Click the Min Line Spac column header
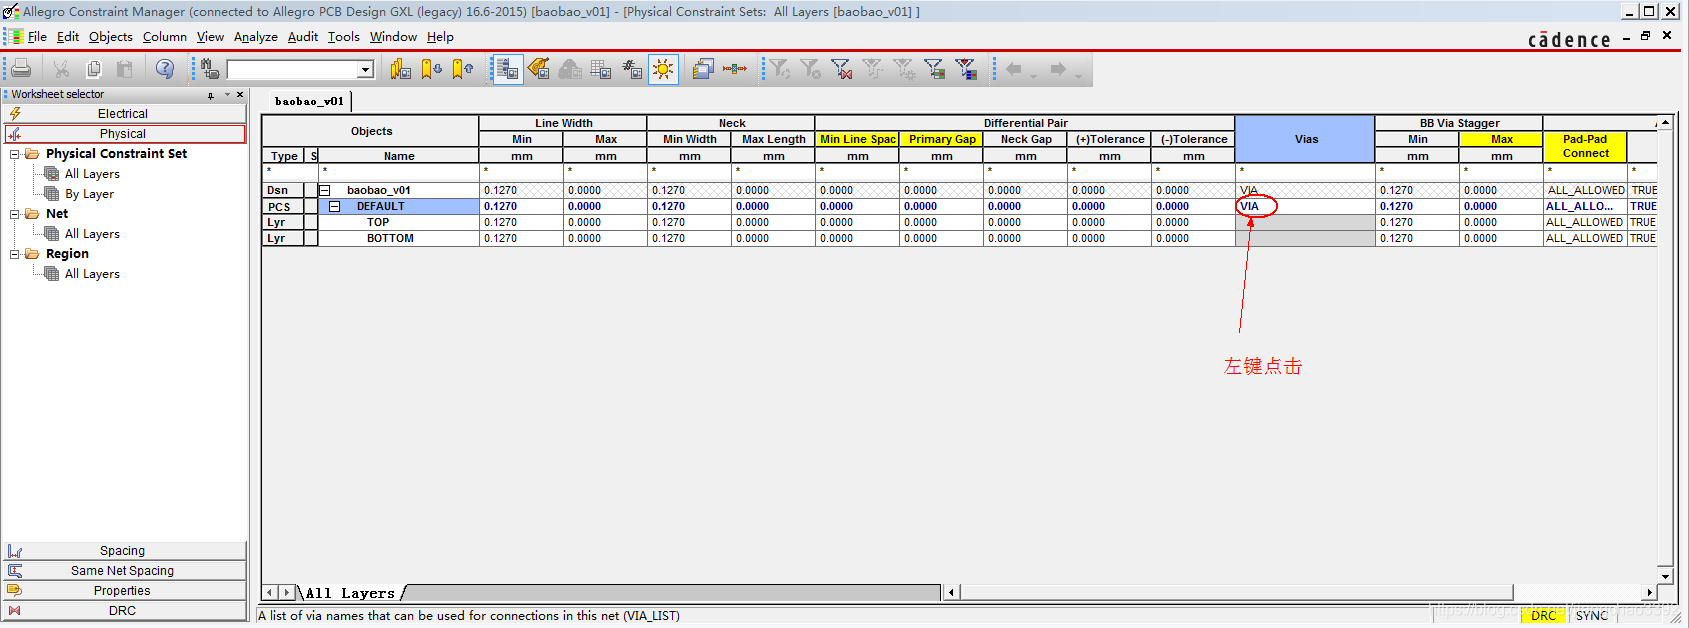This screenshot has height=628, width=1689. point(857,139)
